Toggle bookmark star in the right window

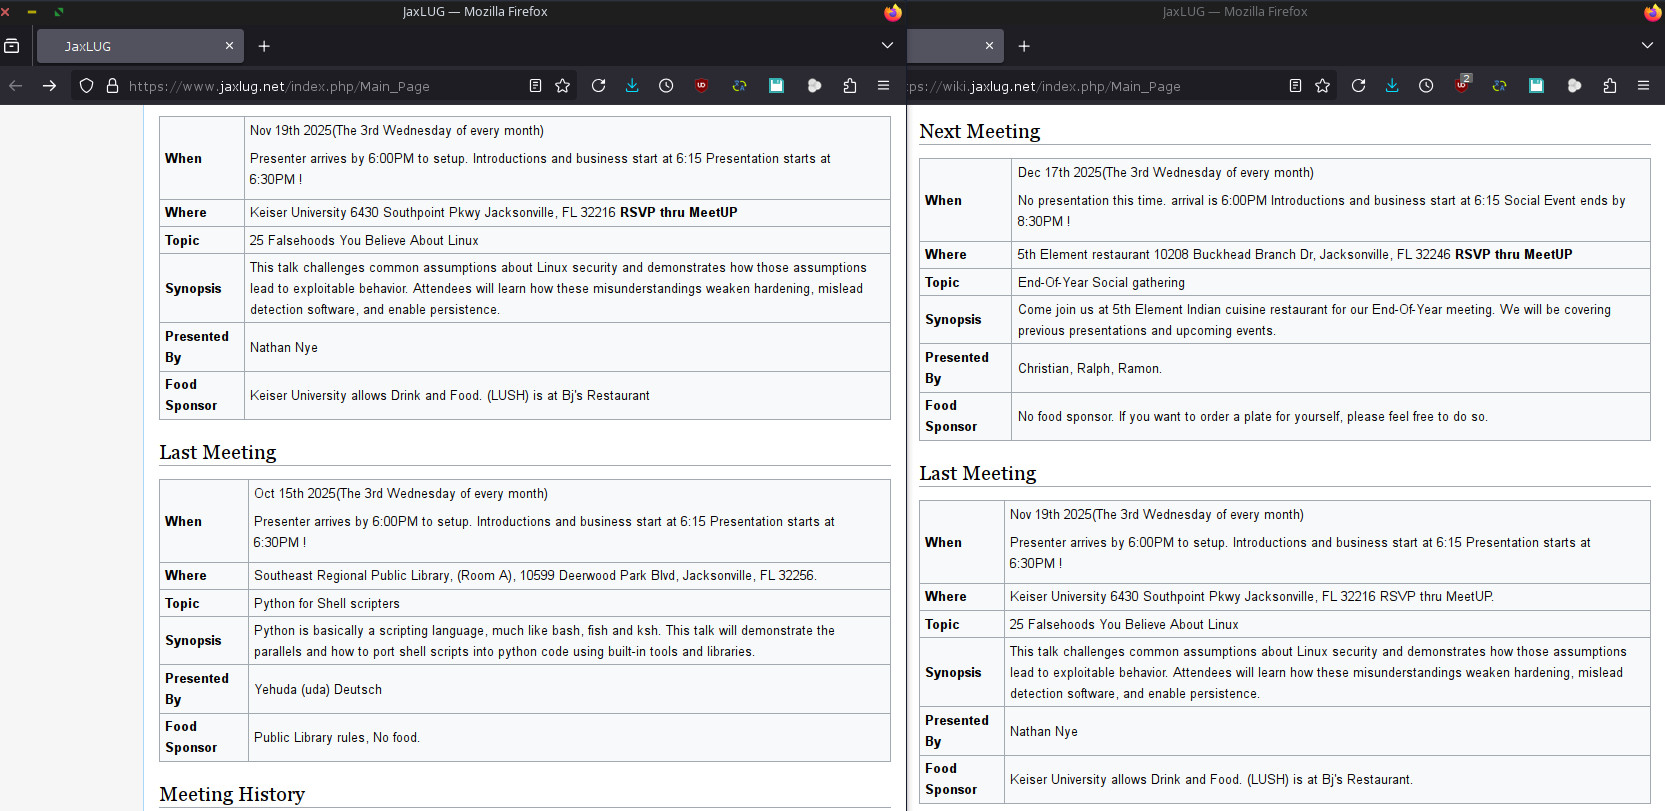pos(1322,86)
